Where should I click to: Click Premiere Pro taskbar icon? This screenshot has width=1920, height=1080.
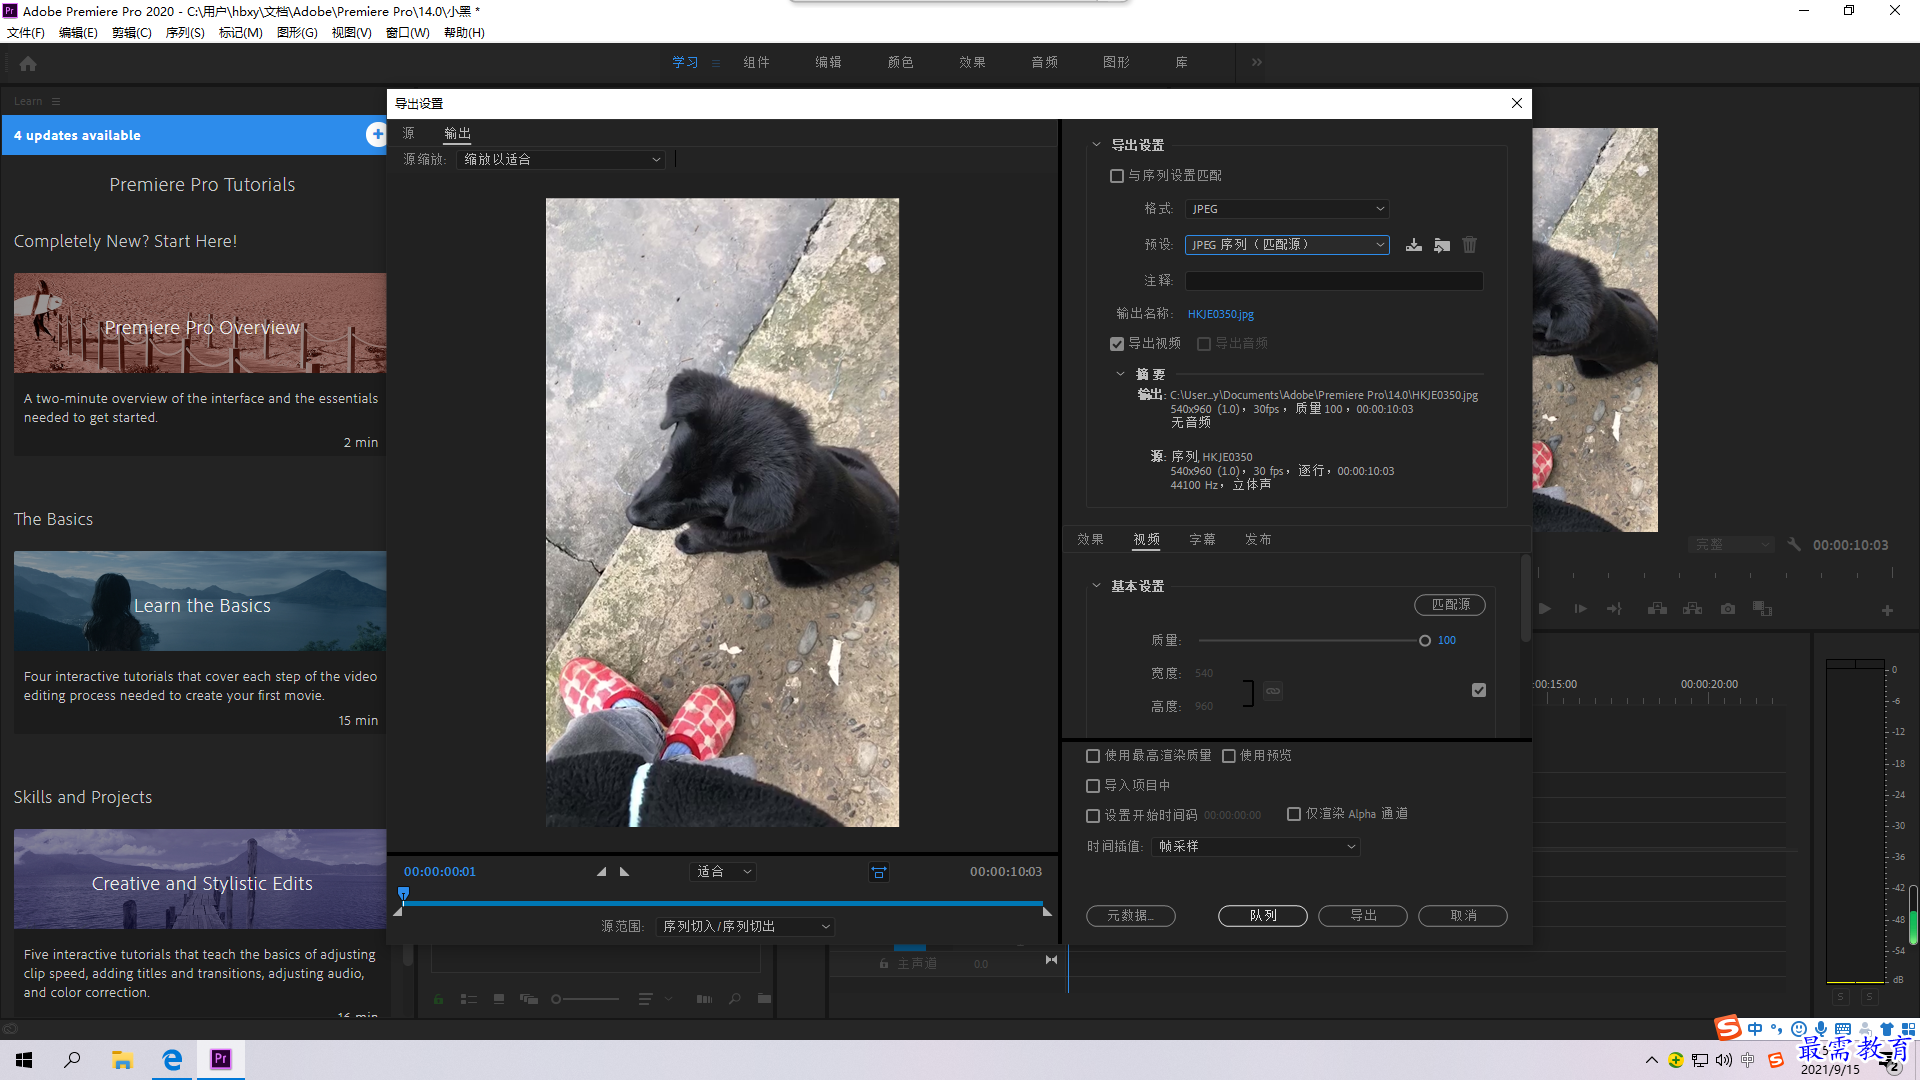click(221, 1059)
